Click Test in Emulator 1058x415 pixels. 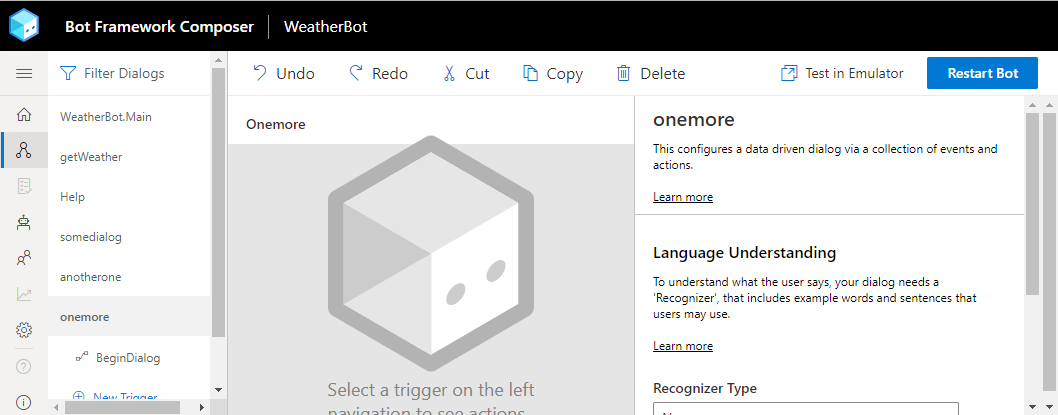(x=842, y=74)
